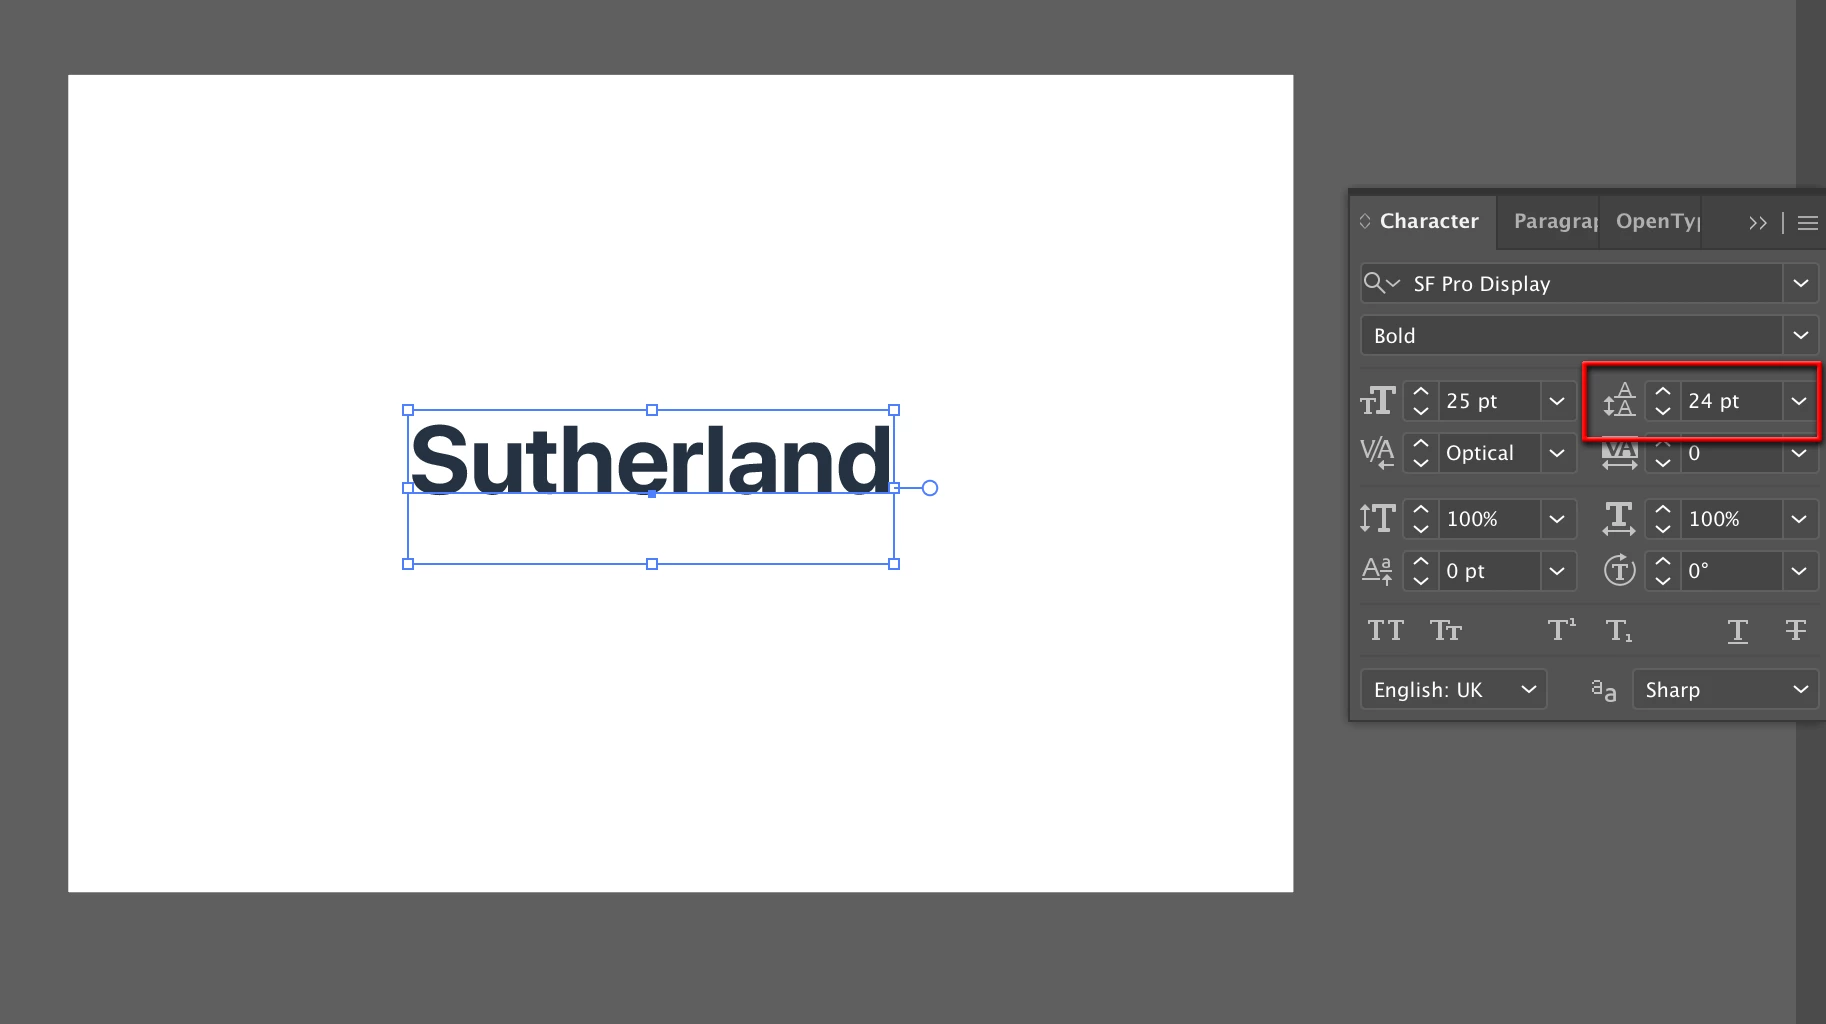This screenshot has width=1826, height=1024.
Task: Click the anti-aliasing aa icon
Action: click(1603, 690)
